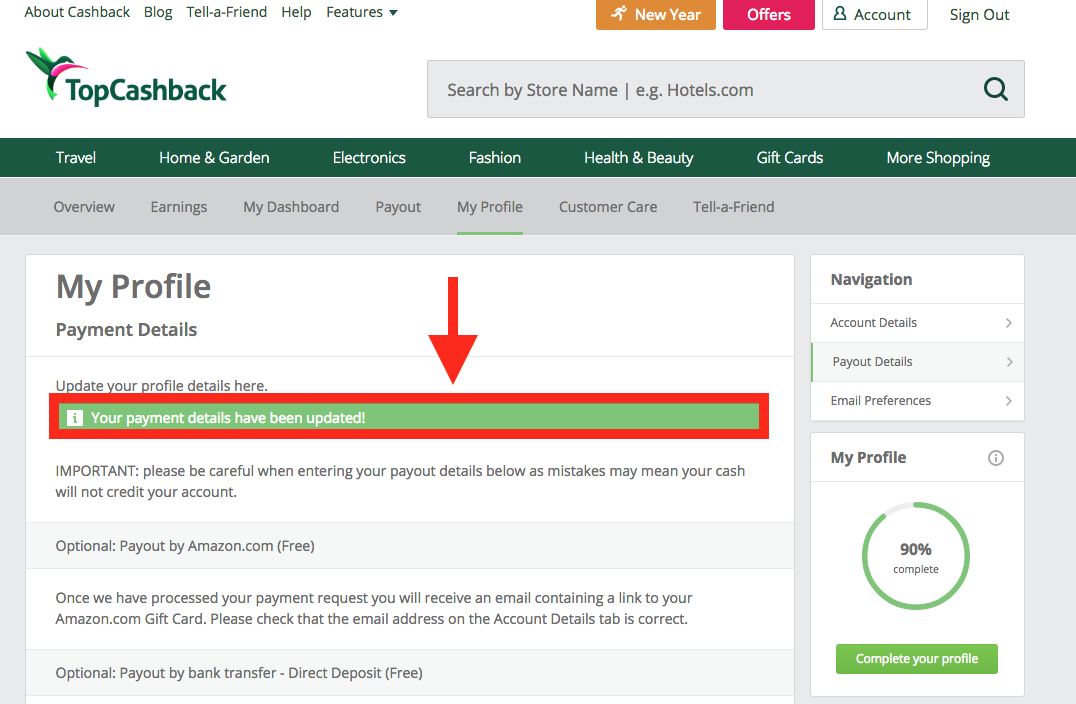The height and width of the screenshot is (704, 1076).
Task: Click the info icon beside My Profile
Action: 995,458
